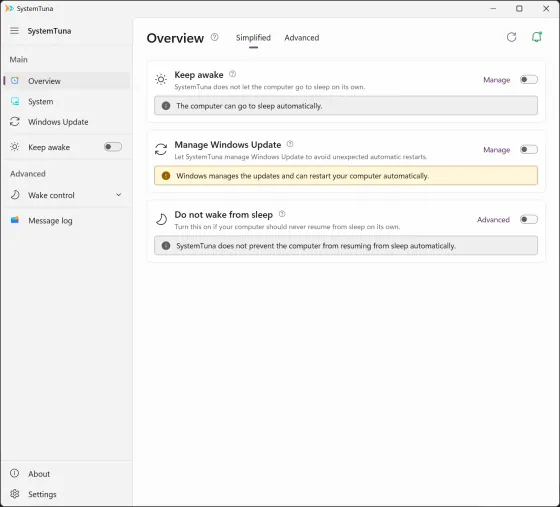Click the sun icon in Keep awake card

pos(161,79)
